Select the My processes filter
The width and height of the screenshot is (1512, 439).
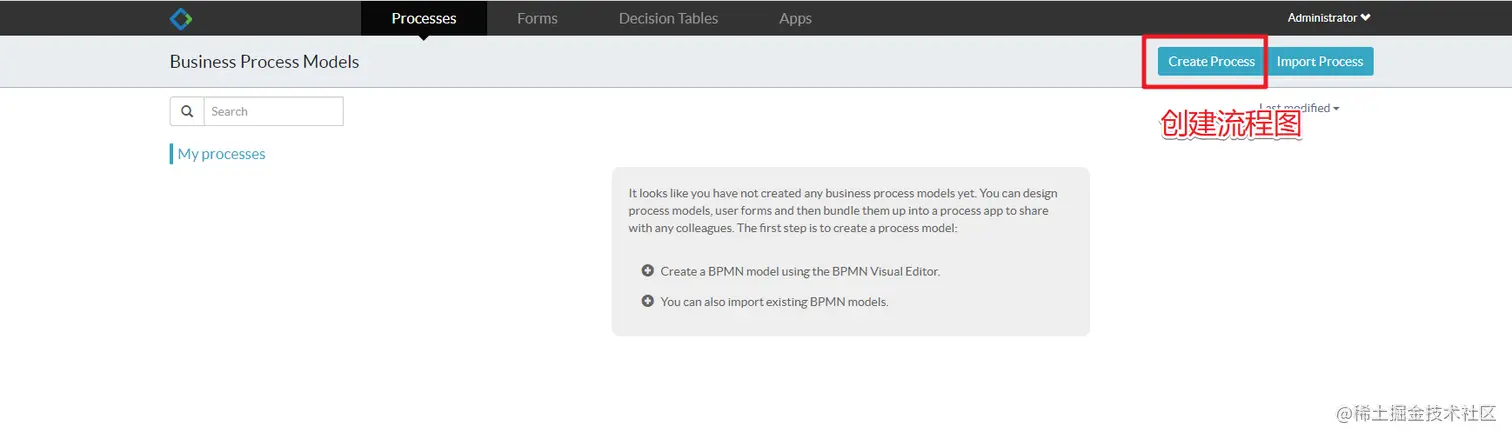(x=221, y=154)
